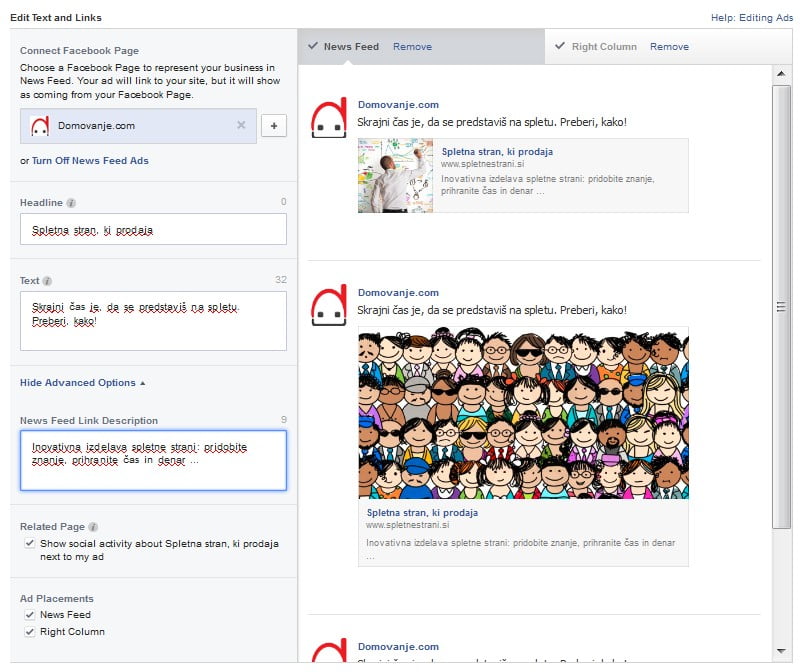Select Domovanje.com page logo in selector
This screenshot has width=803, height=672.
(40, 125)
